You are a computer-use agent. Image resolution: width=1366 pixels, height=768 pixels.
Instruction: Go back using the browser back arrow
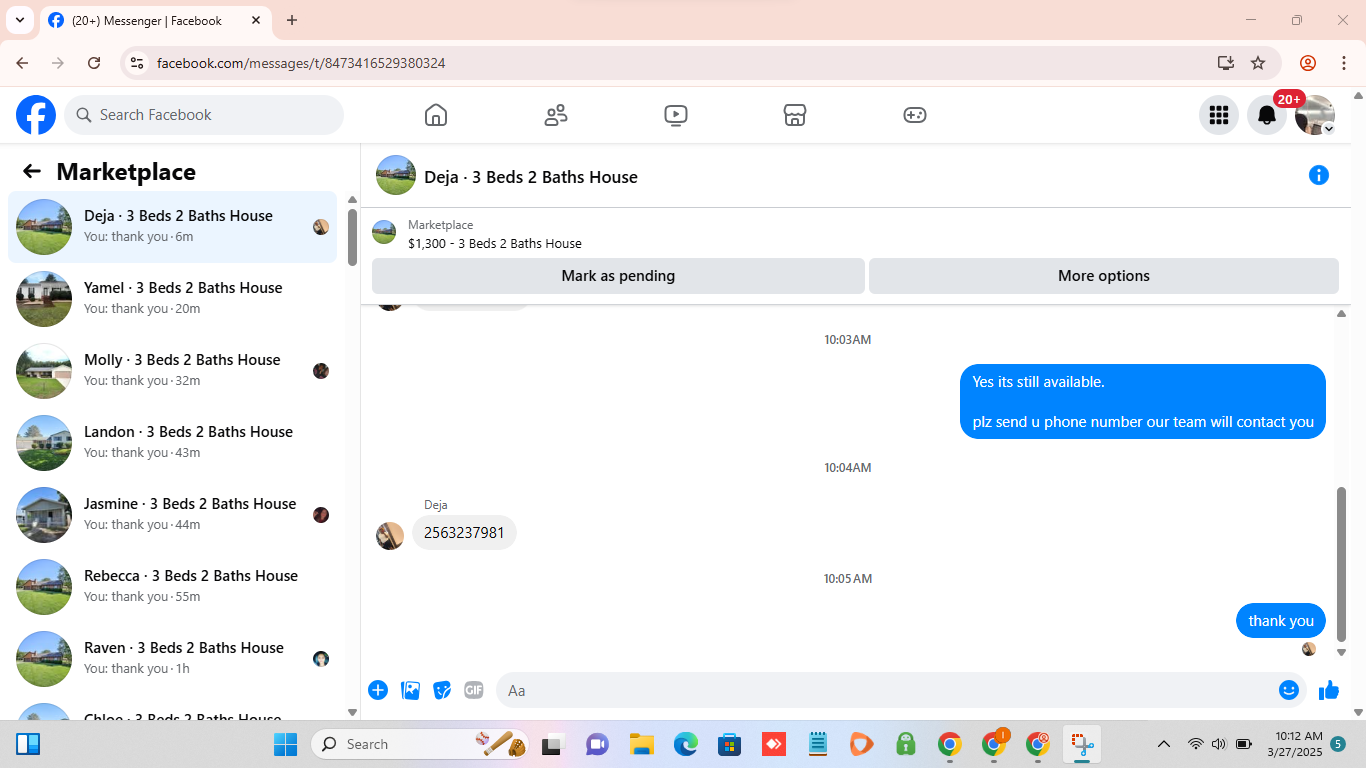23,63
